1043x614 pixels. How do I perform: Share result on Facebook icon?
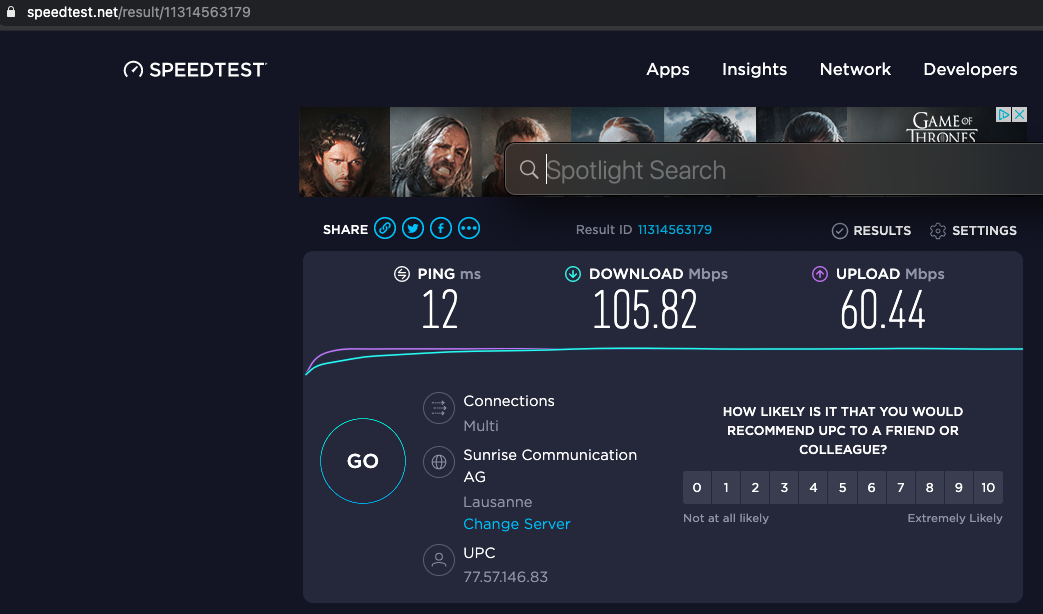pos(441,229)
